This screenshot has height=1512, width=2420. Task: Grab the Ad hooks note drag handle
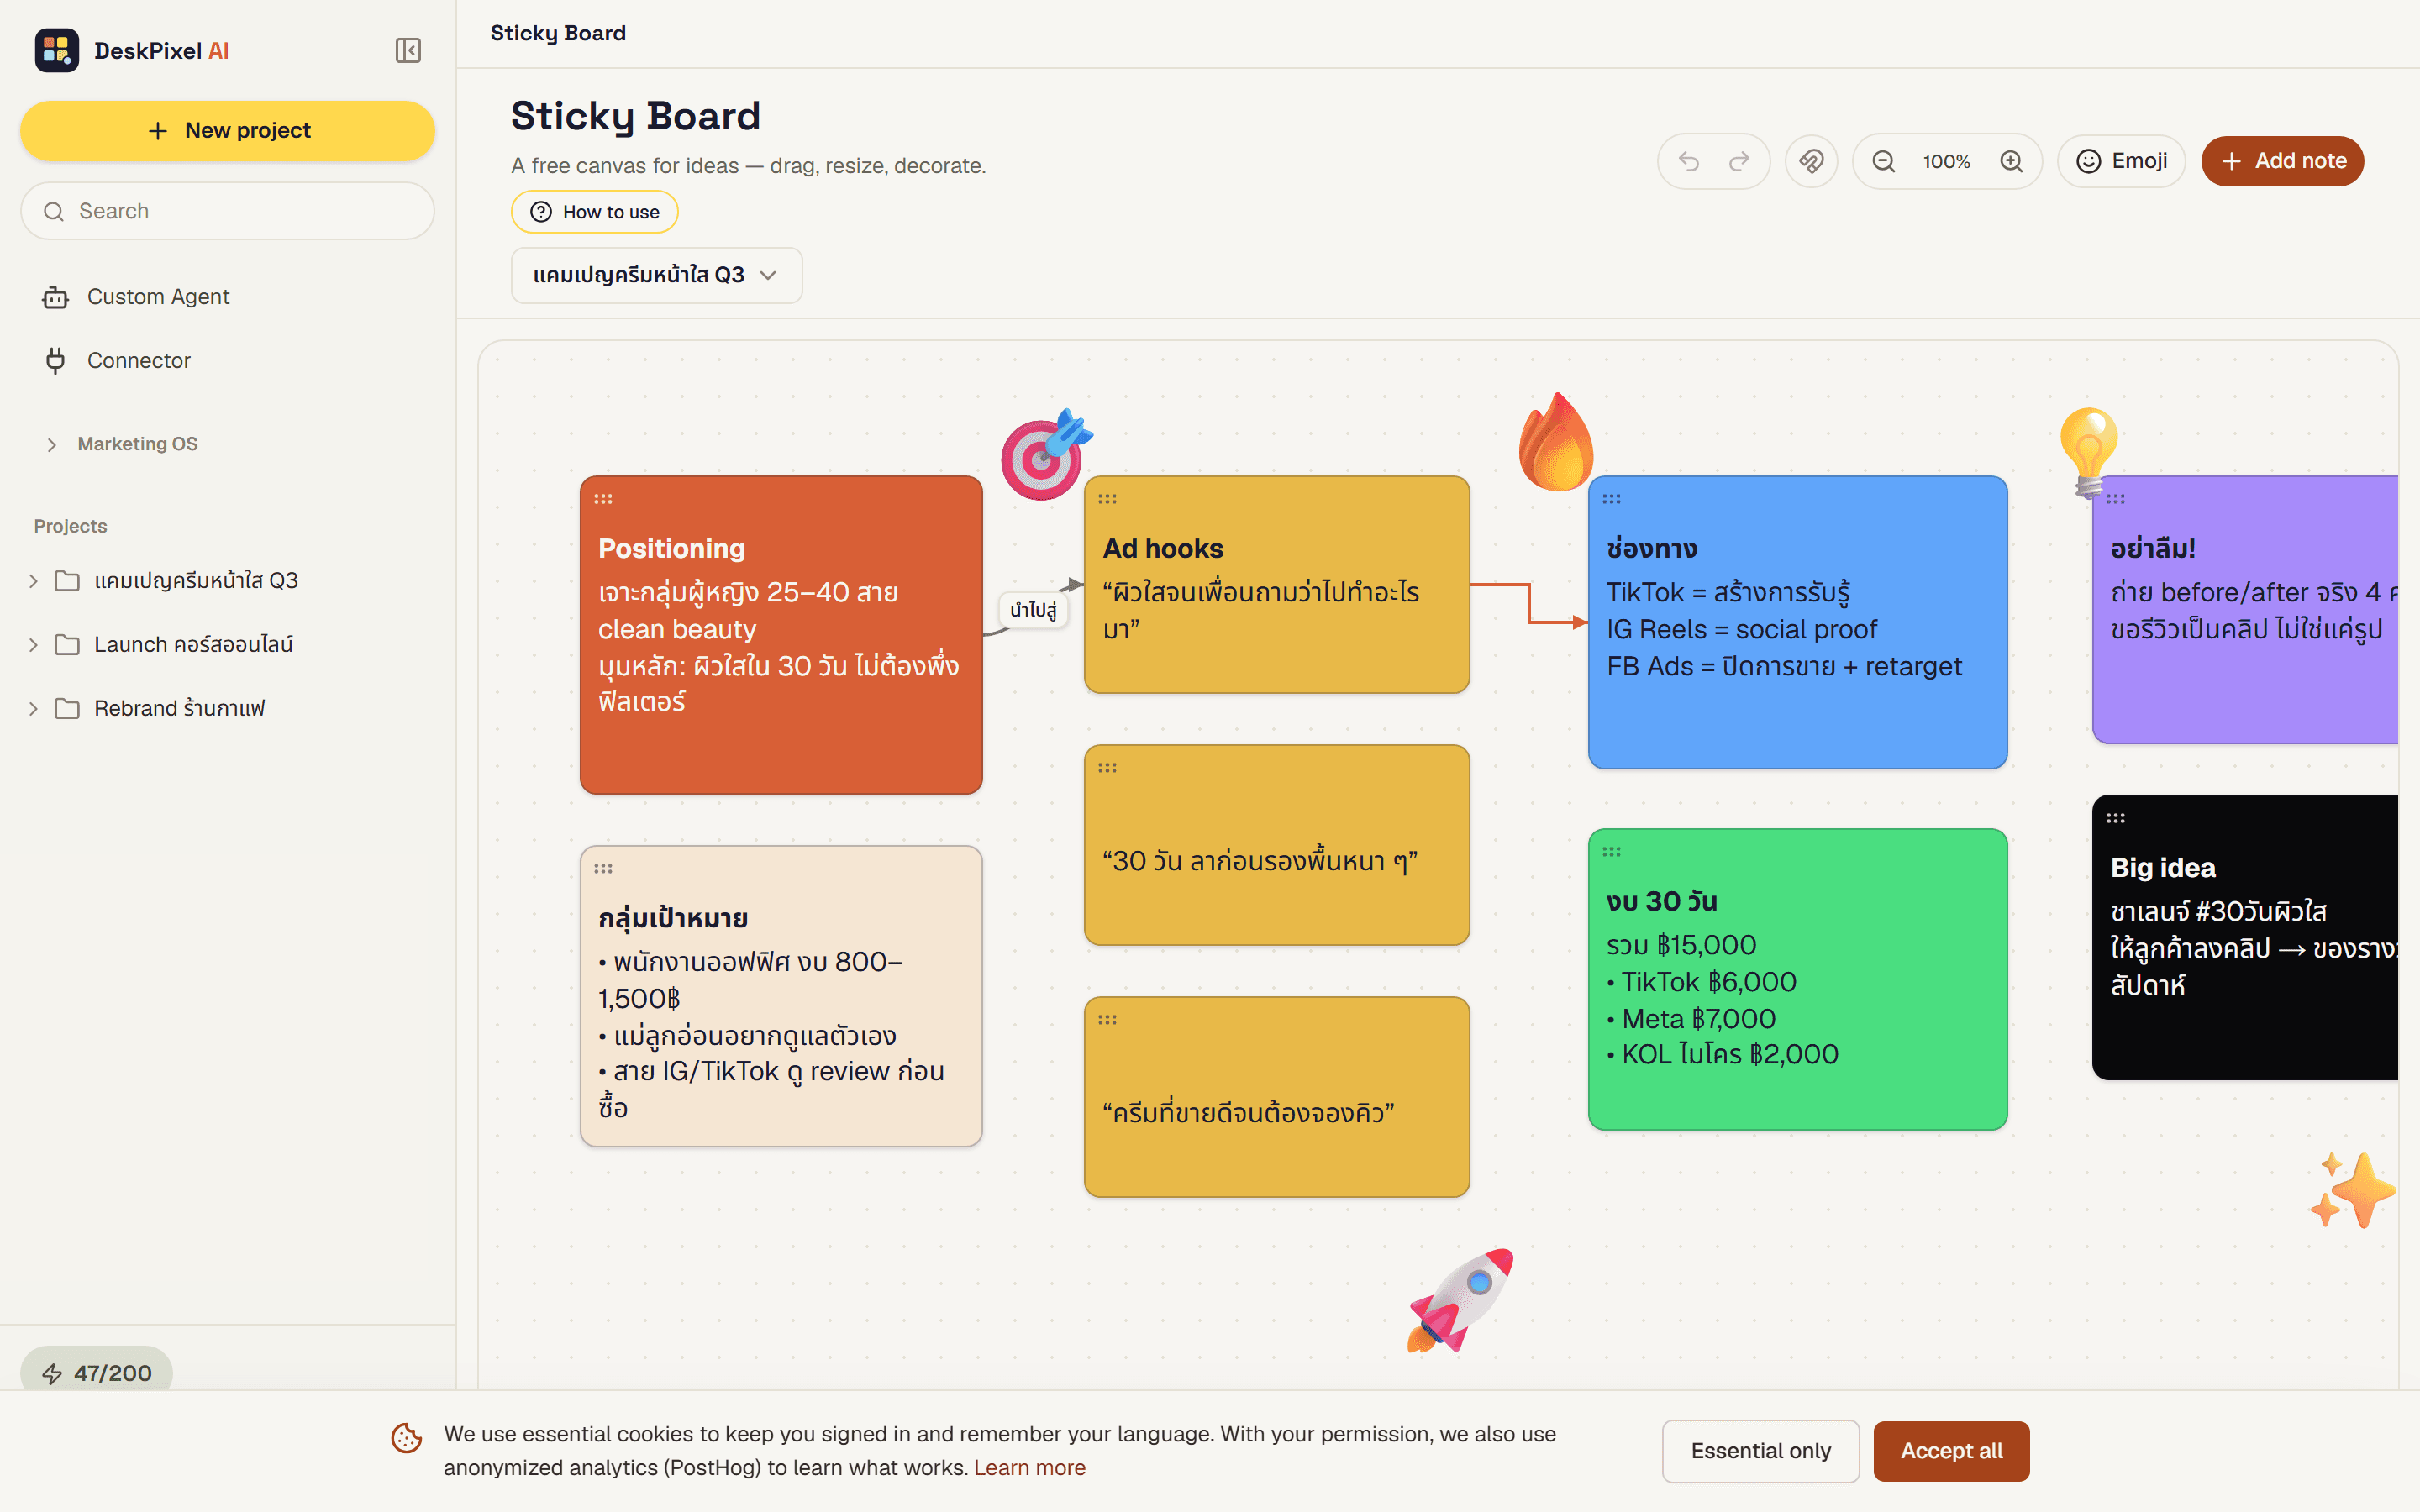coord(1107,499)
